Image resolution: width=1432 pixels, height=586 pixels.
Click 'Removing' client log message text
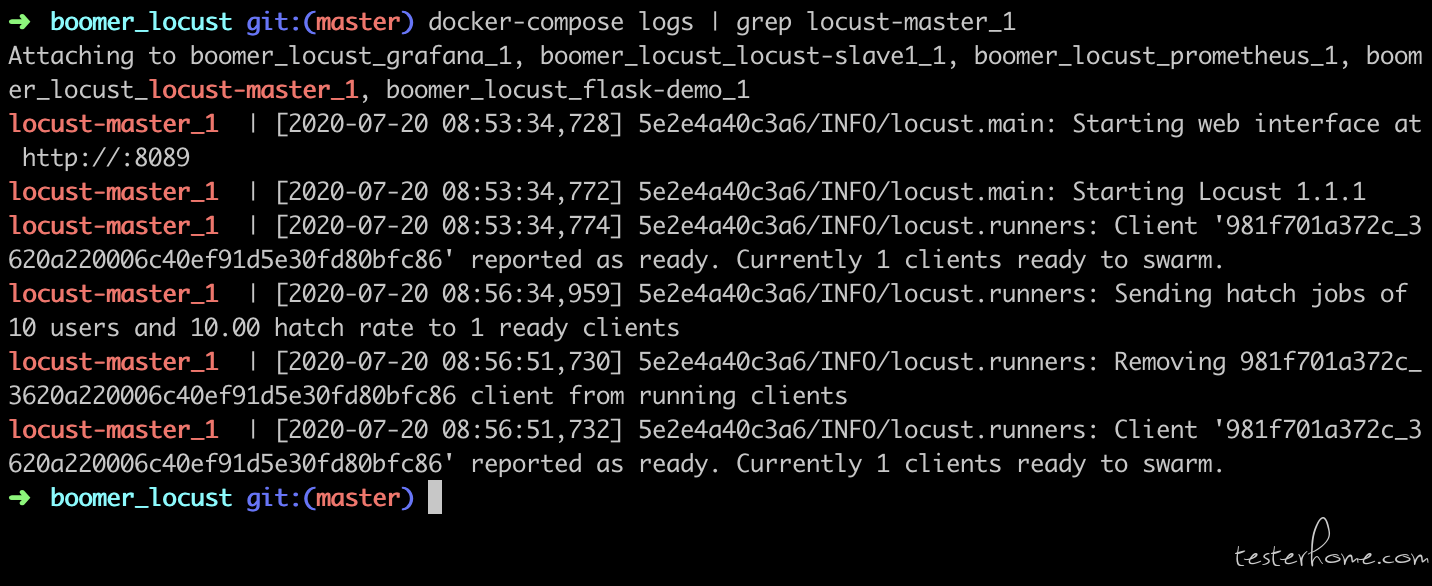[1170, 362]
